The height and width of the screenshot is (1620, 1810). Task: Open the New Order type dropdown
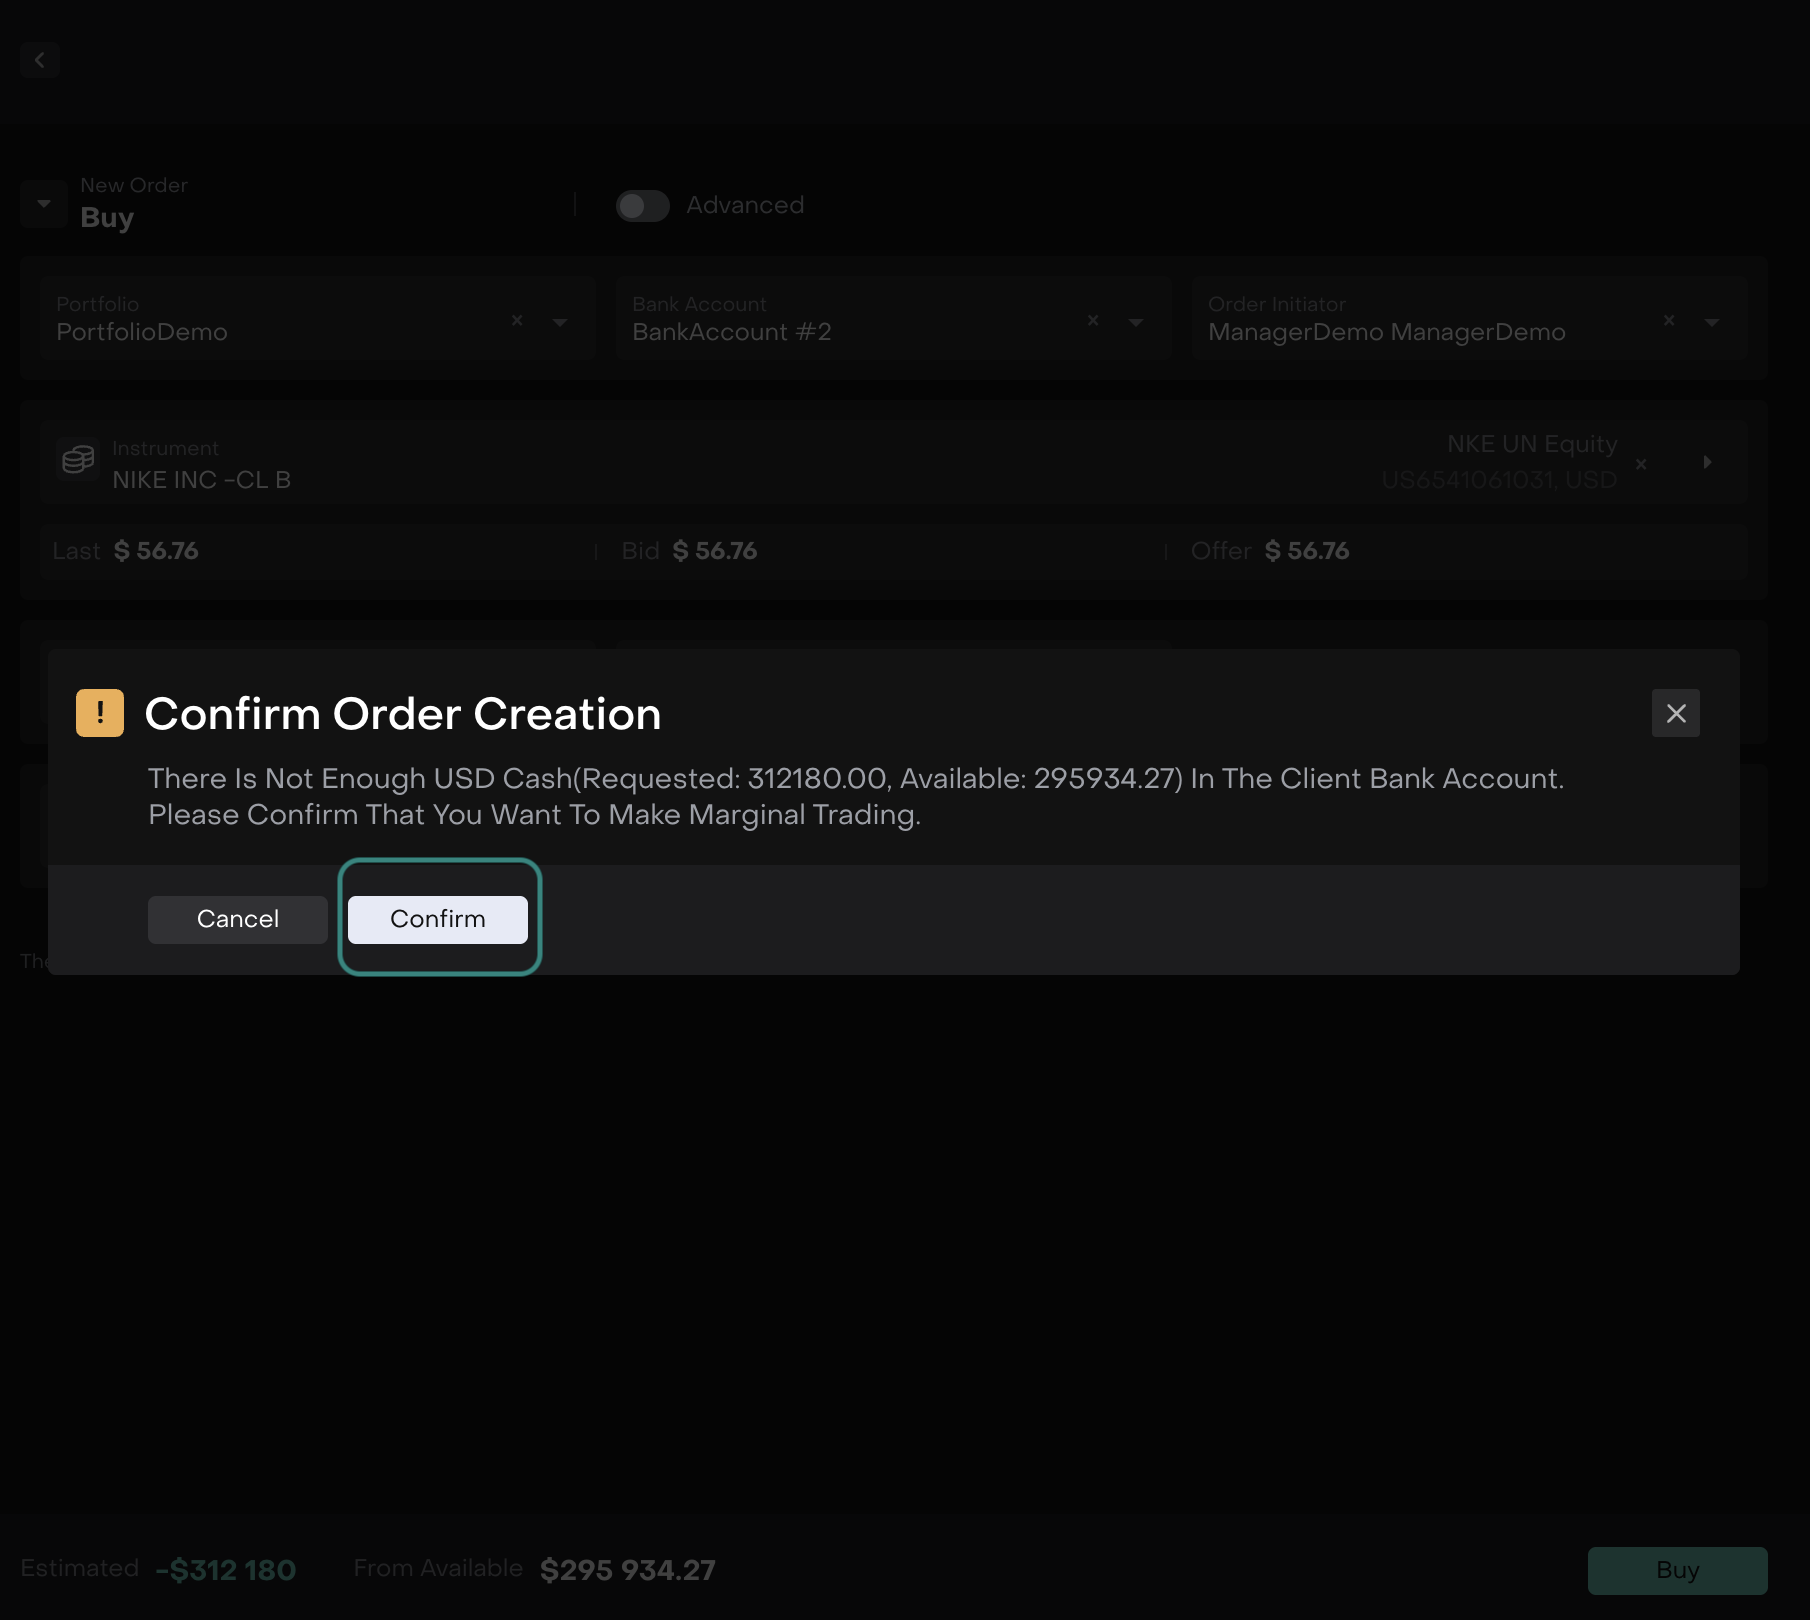point(44,204)
